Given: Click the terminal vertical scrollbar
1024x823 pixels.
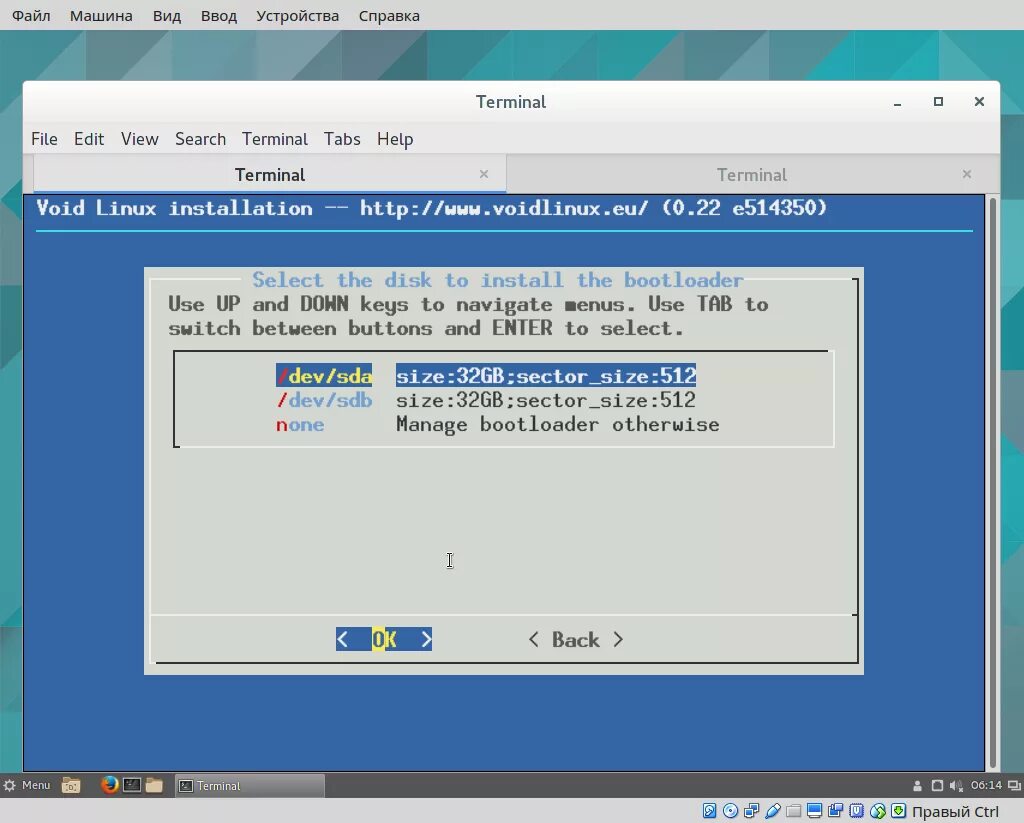Looking at the screenshot, I should 993,482.
